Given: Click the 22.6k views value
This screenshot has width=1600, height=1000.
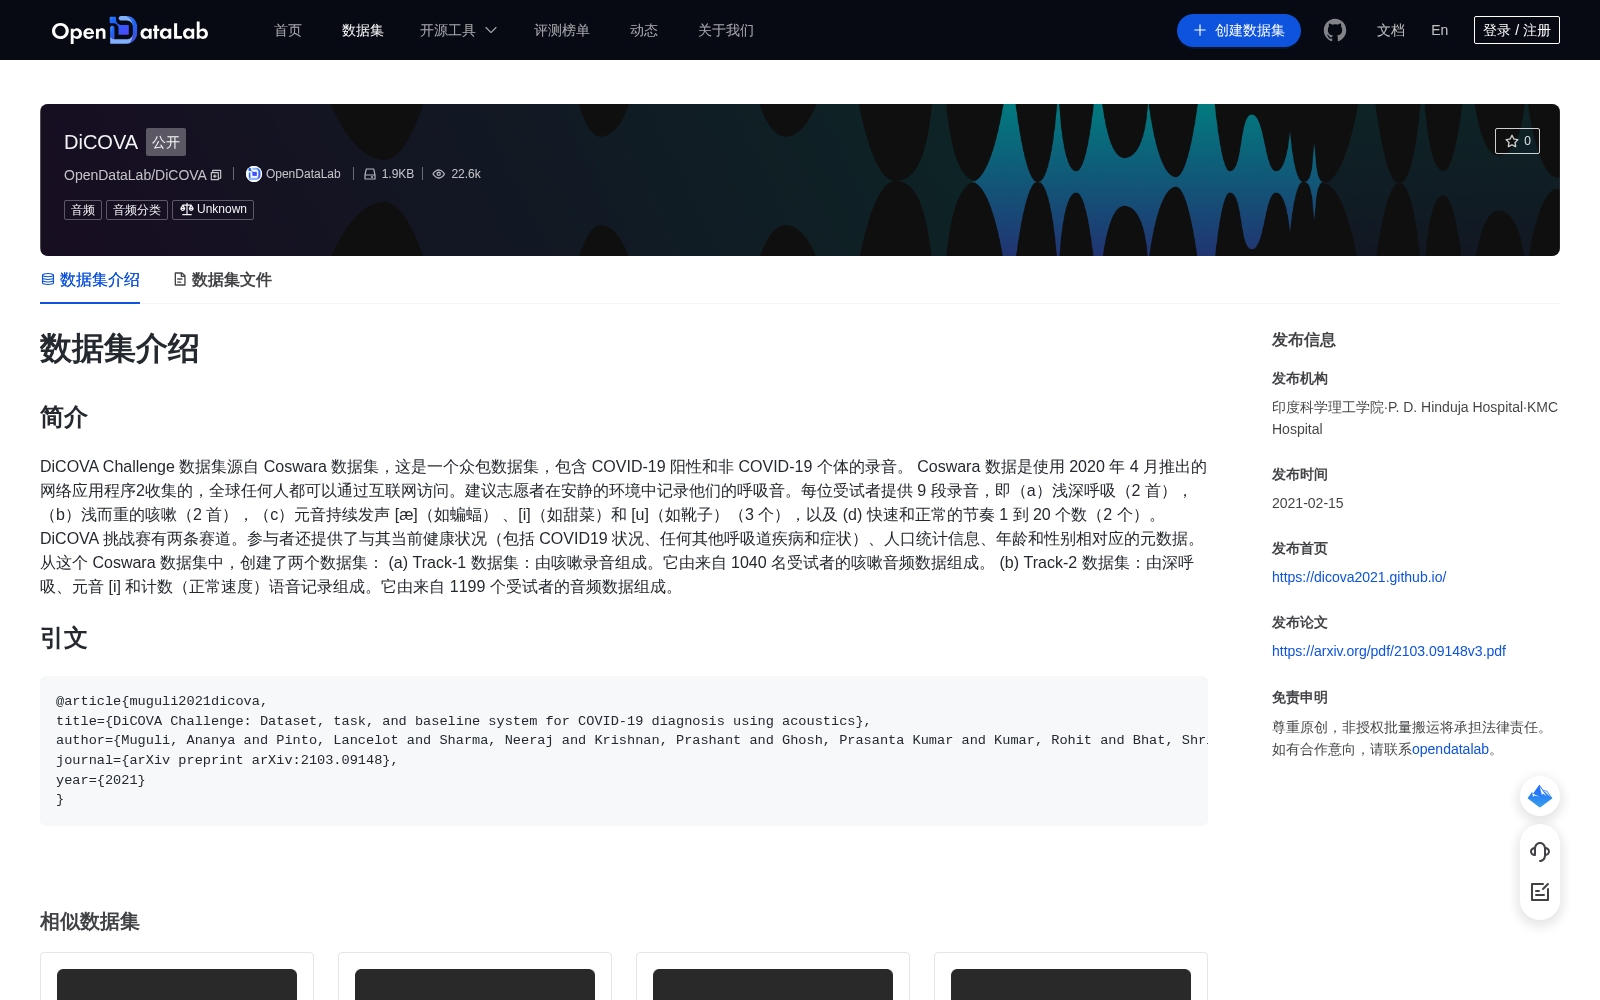Looking at the screenshot, I should click(466, 174).
